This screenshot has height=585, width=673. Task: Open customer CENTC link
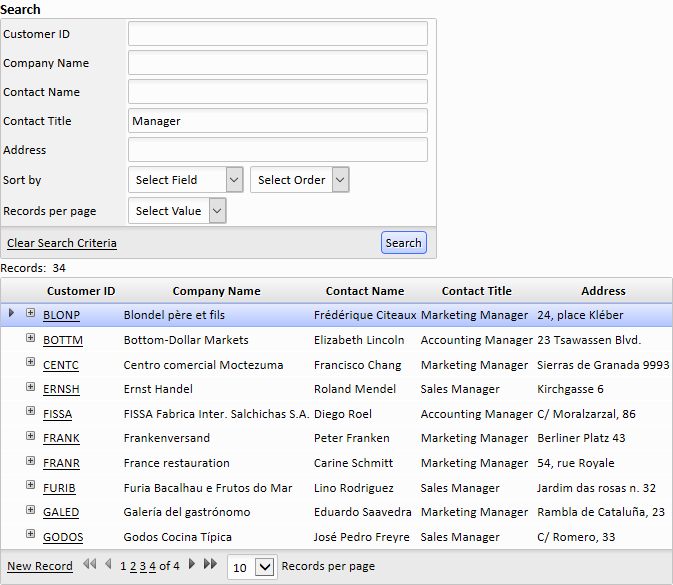[x=61, y=365]
